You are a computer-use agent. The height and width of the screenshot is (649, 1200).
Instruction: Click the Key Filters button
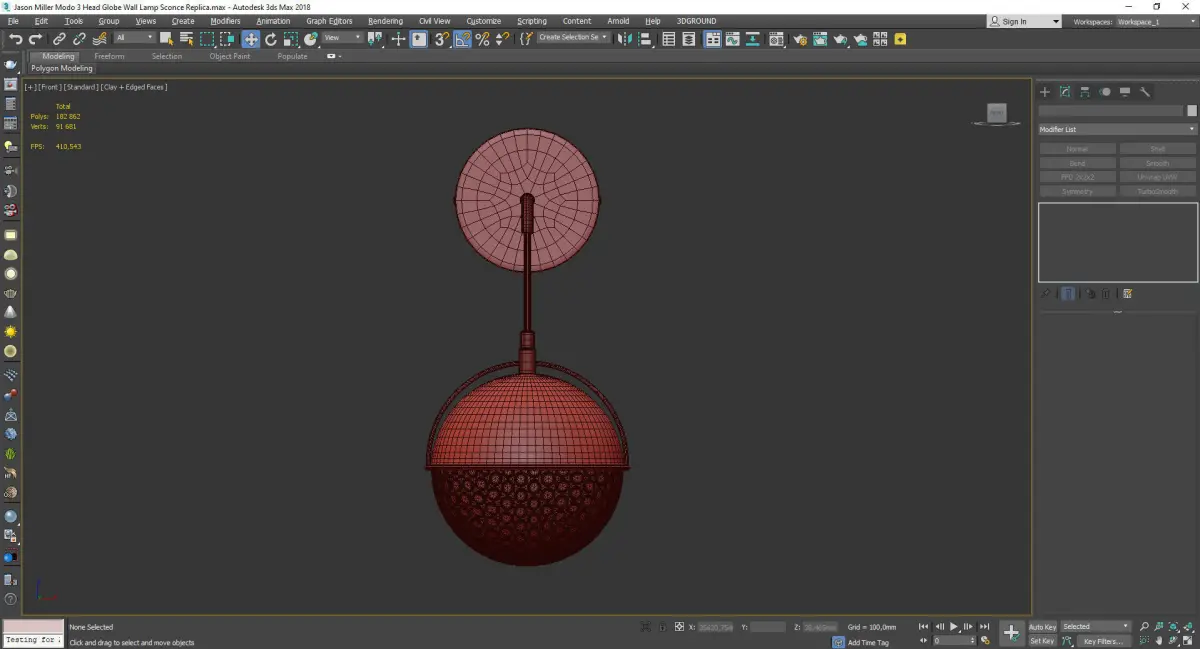pyautogui.click(x=1102, y=641)
